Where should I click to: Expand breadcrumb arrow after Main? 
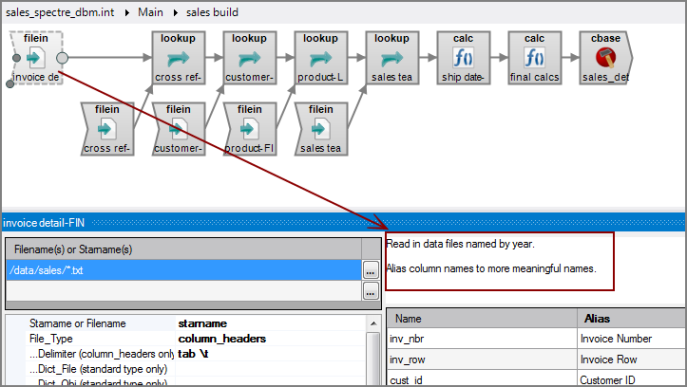175,13
